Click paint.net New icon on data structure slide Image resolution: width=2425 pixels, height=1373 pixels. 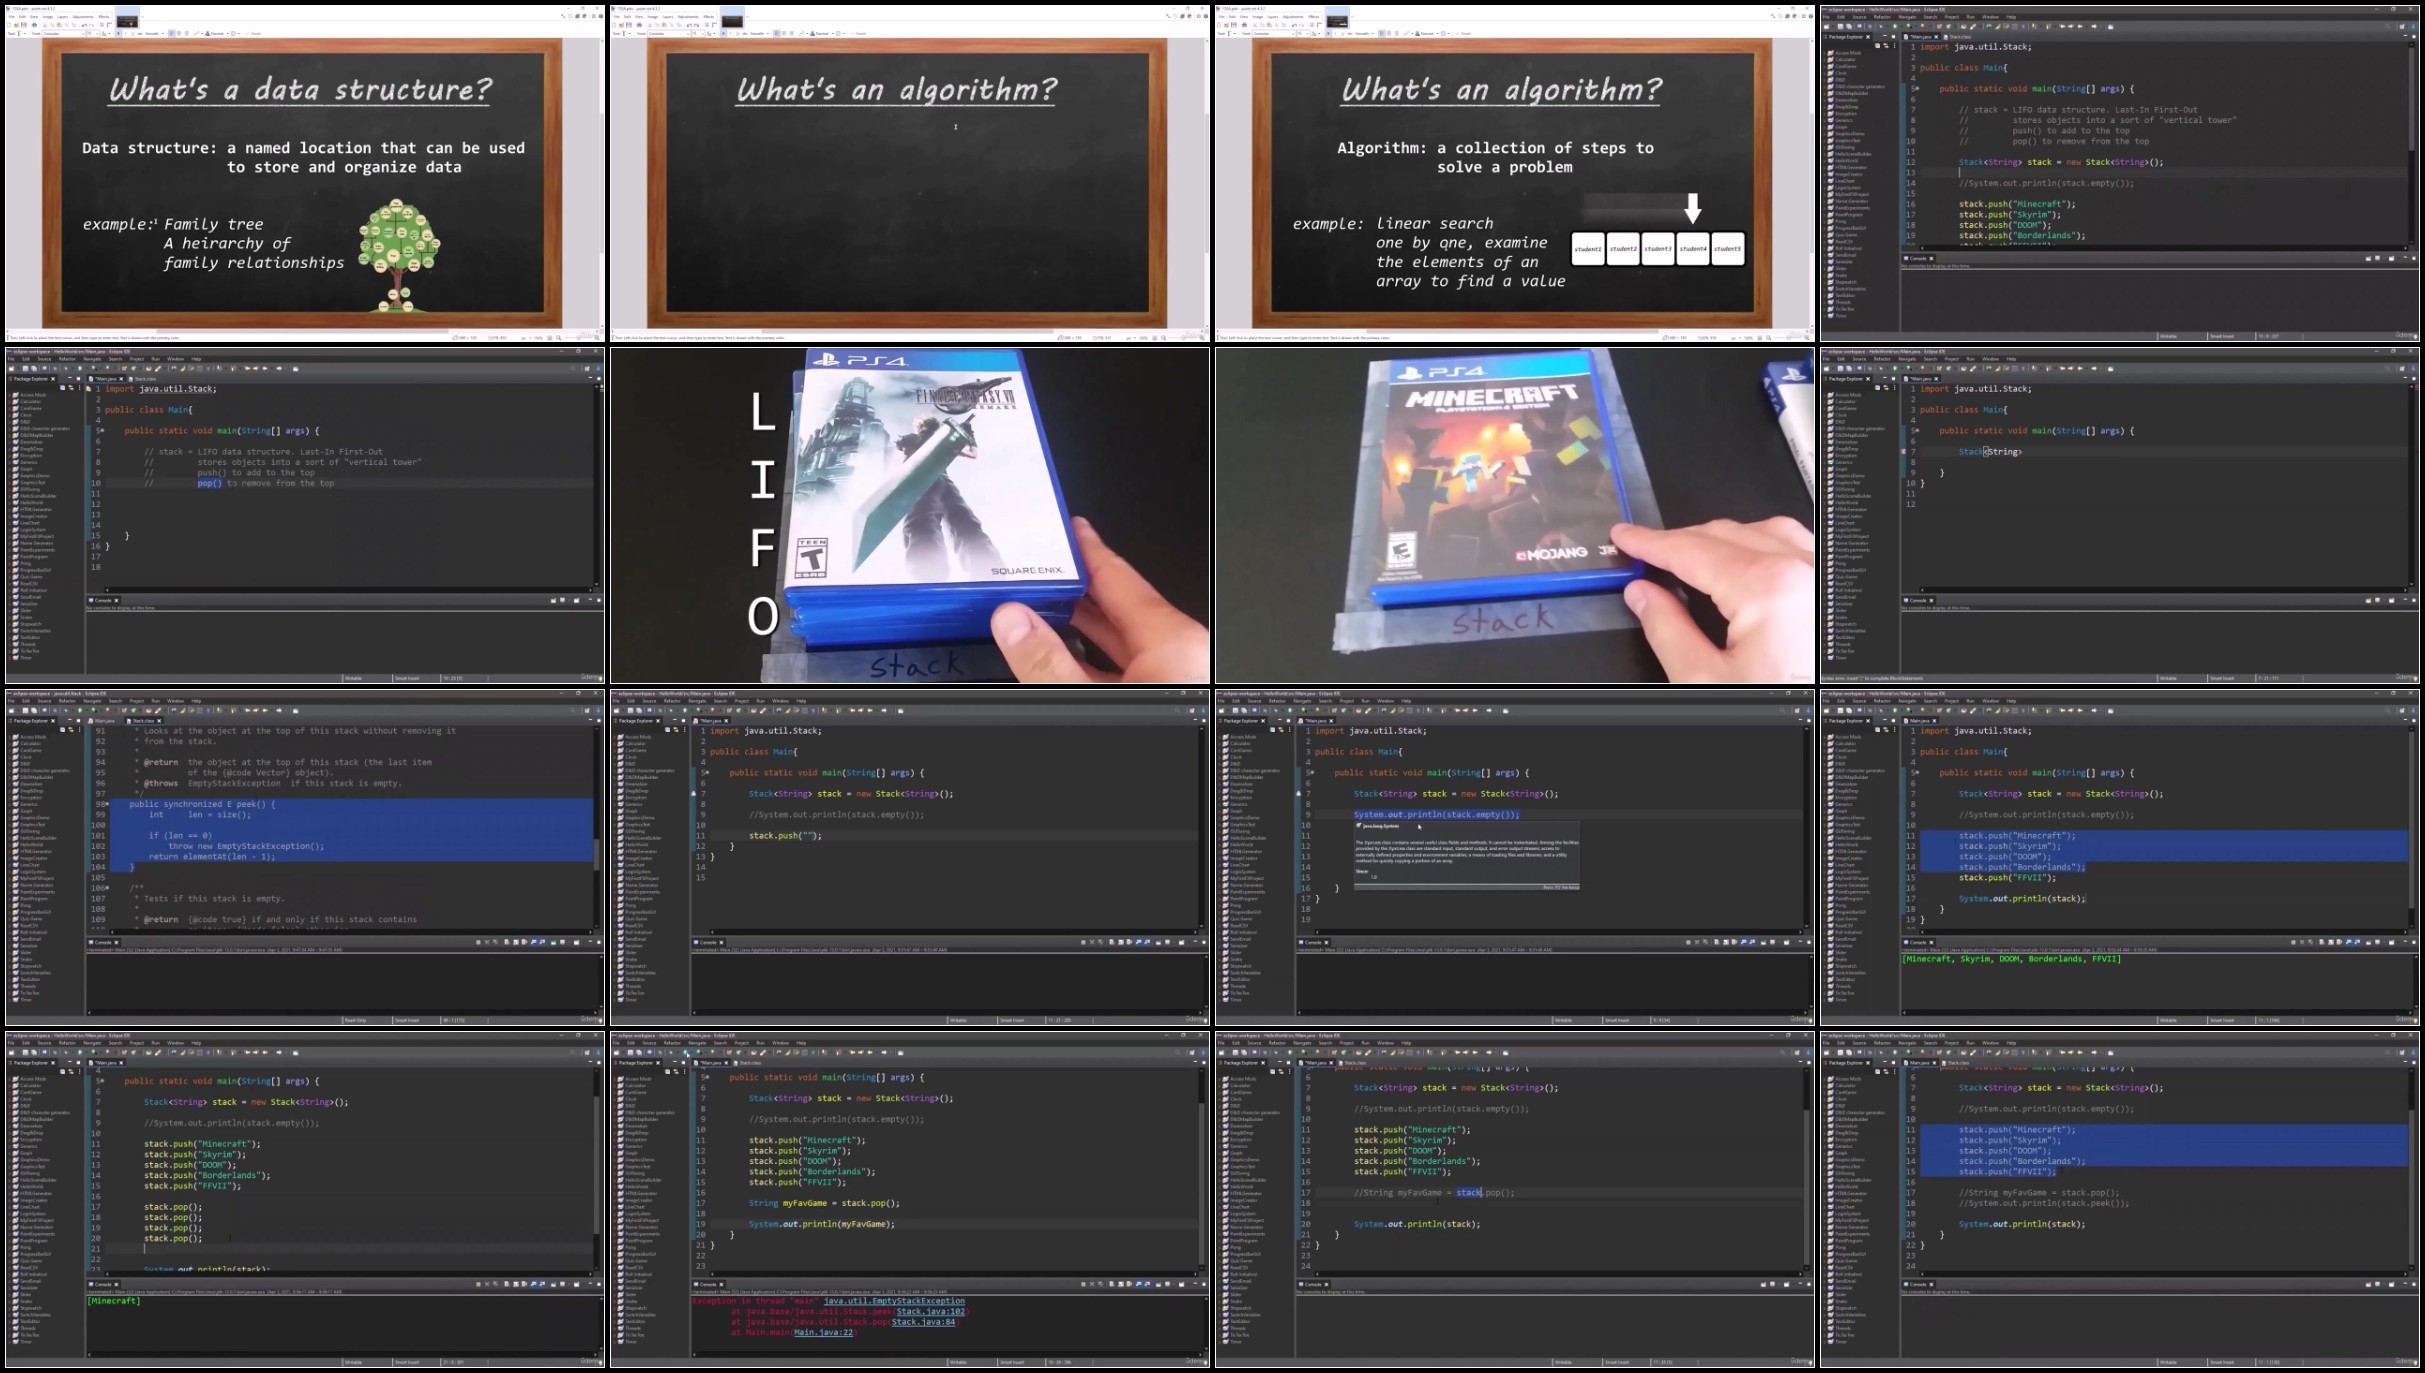(9, 25)
